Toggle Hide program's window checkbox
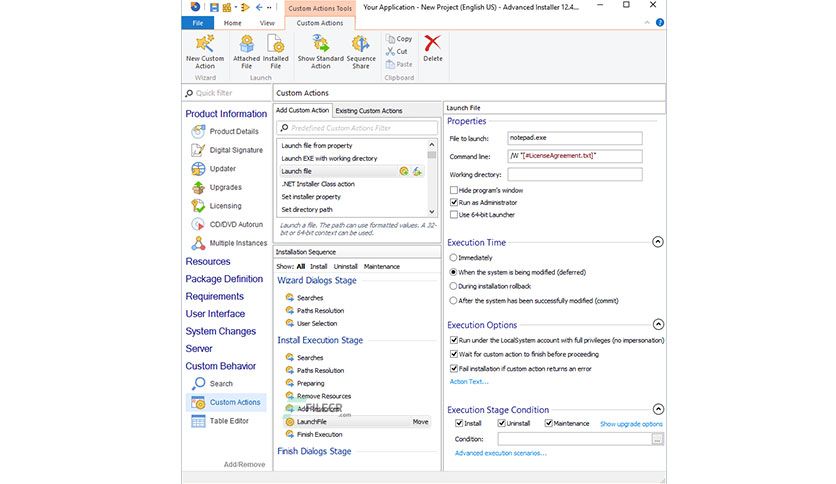This screenshot has width=836, height=484. pos(454,190)
